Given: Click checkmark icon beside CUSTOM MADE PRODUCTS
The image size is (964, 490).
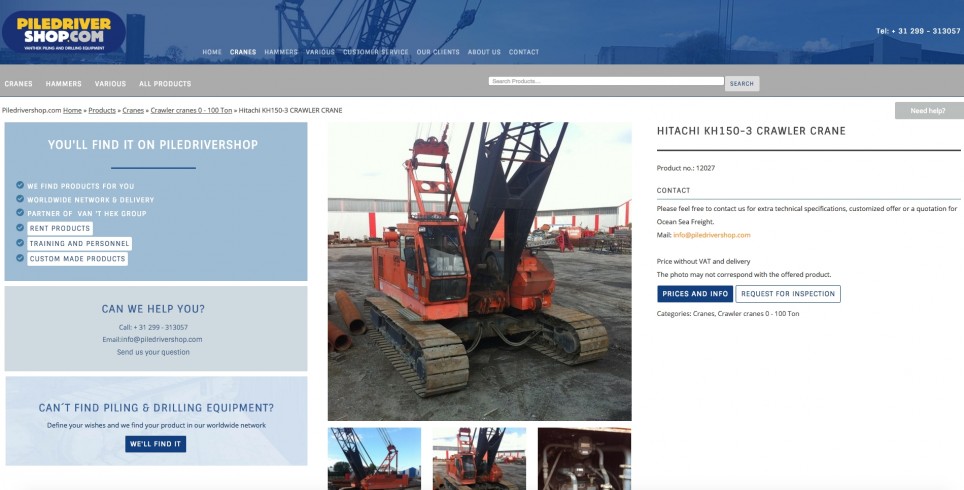Looking at the screenshot, I should tap(20, 258).
